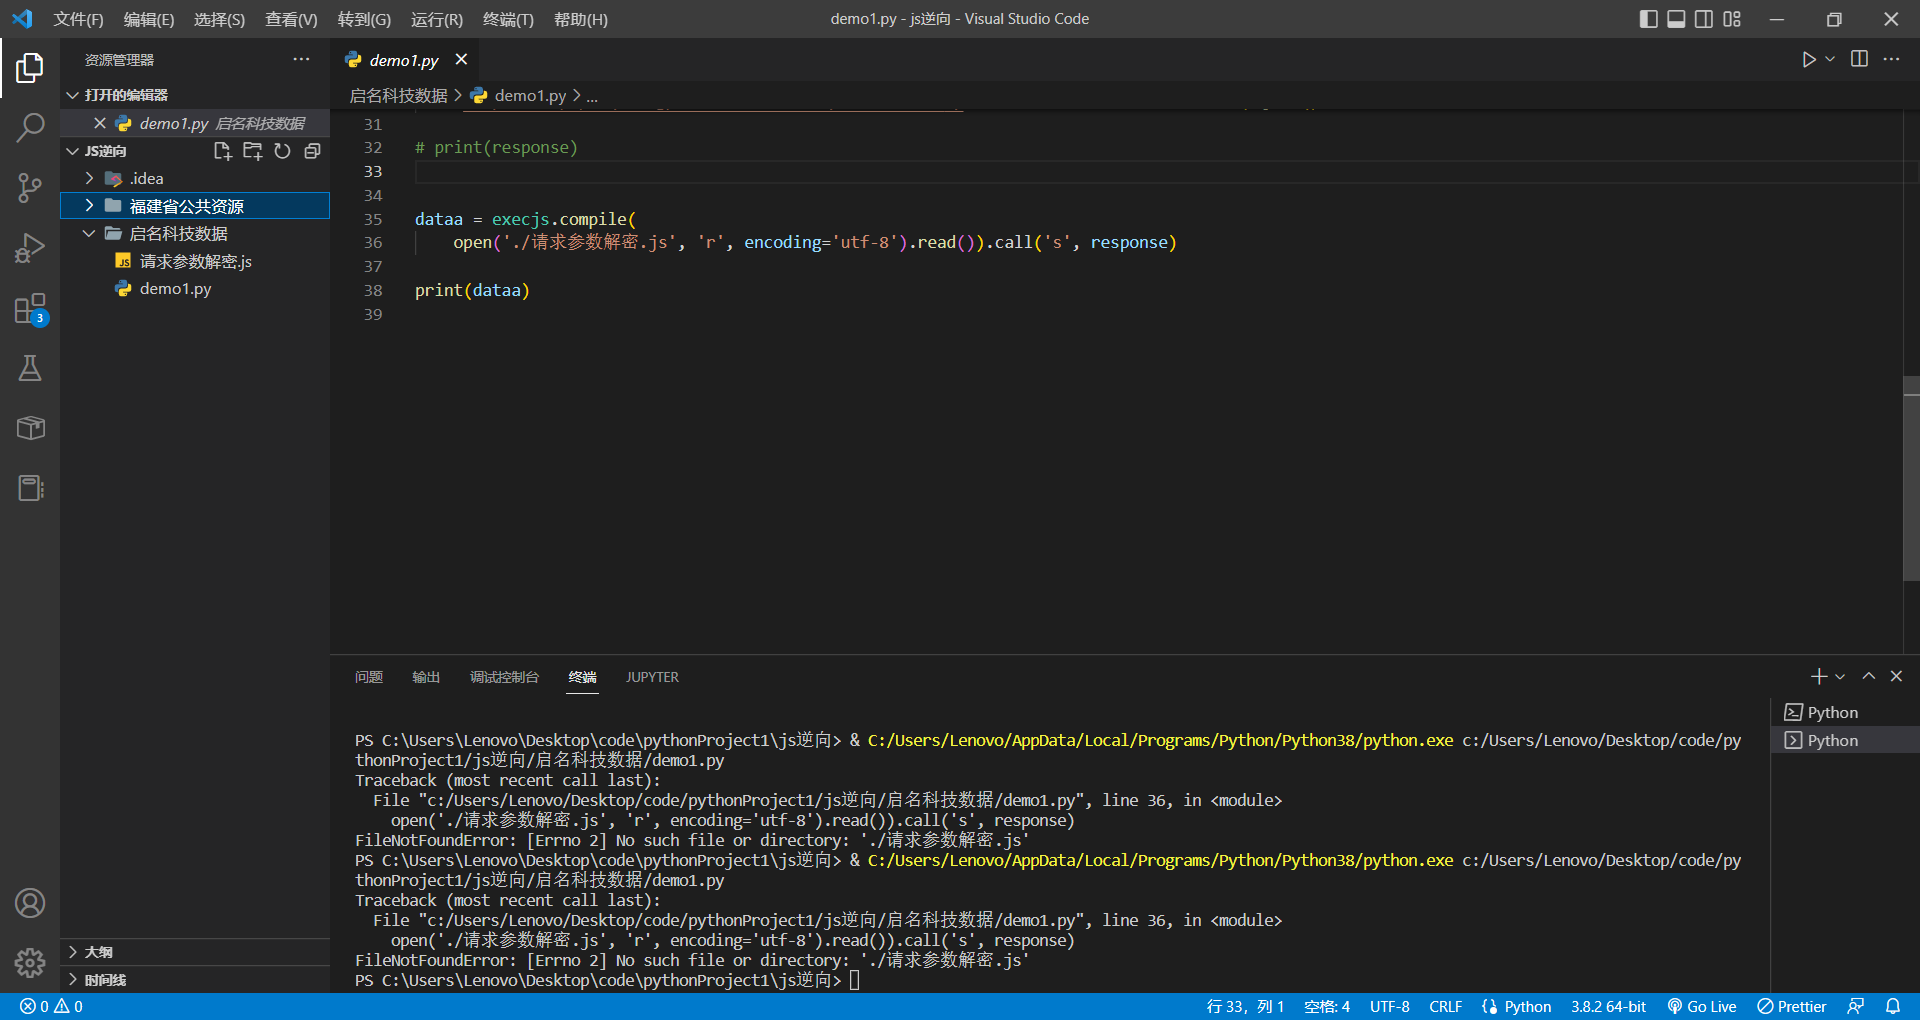Expand the 大纲 outline section
The width and height of the screenshot is (1920, 1020).
[98, 952]
